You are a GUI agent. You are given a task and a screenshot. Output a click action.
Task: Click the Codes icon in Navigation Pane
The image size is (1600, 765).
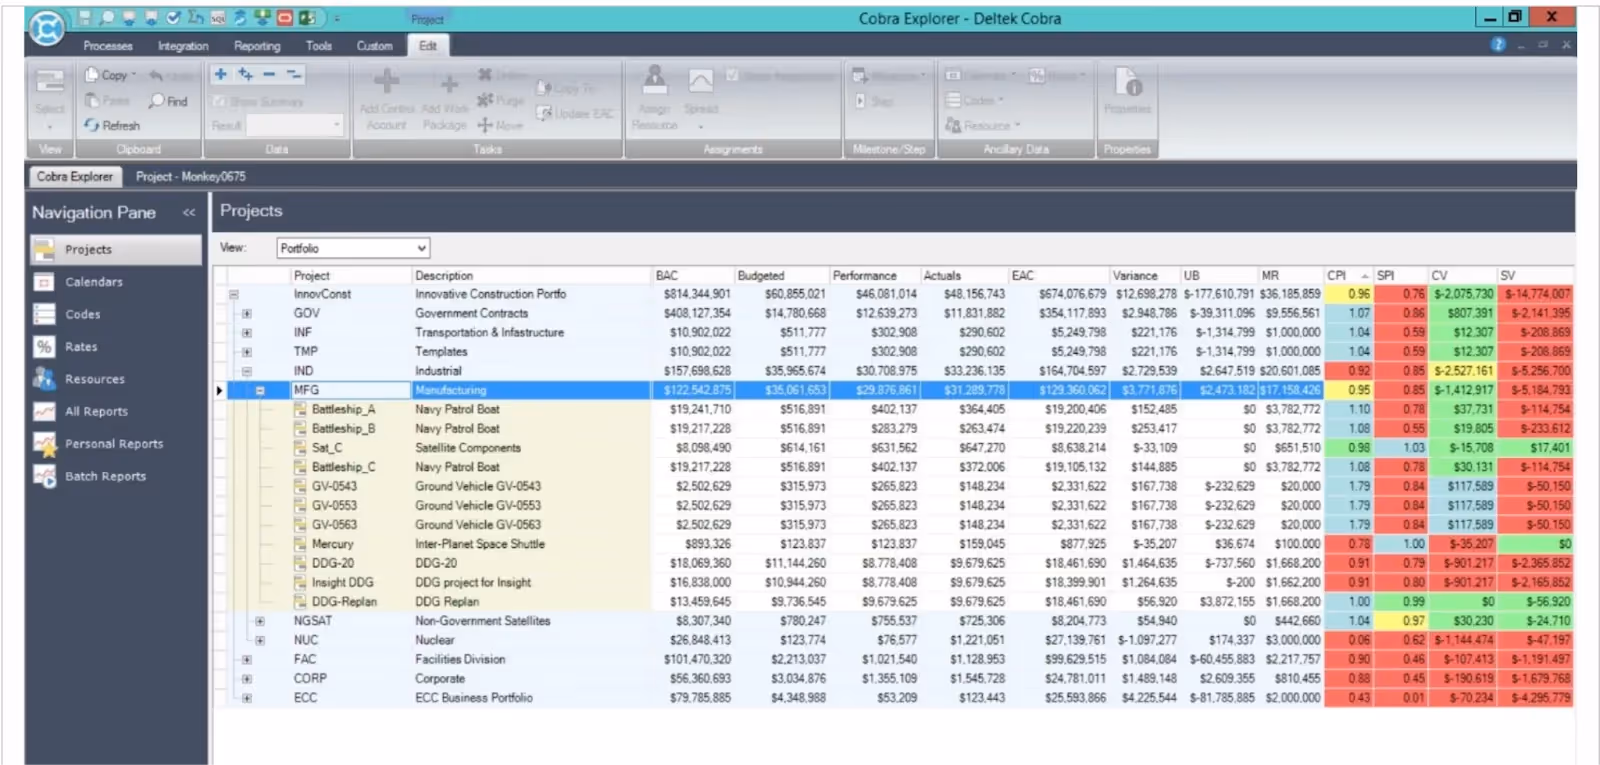point(43,314)
